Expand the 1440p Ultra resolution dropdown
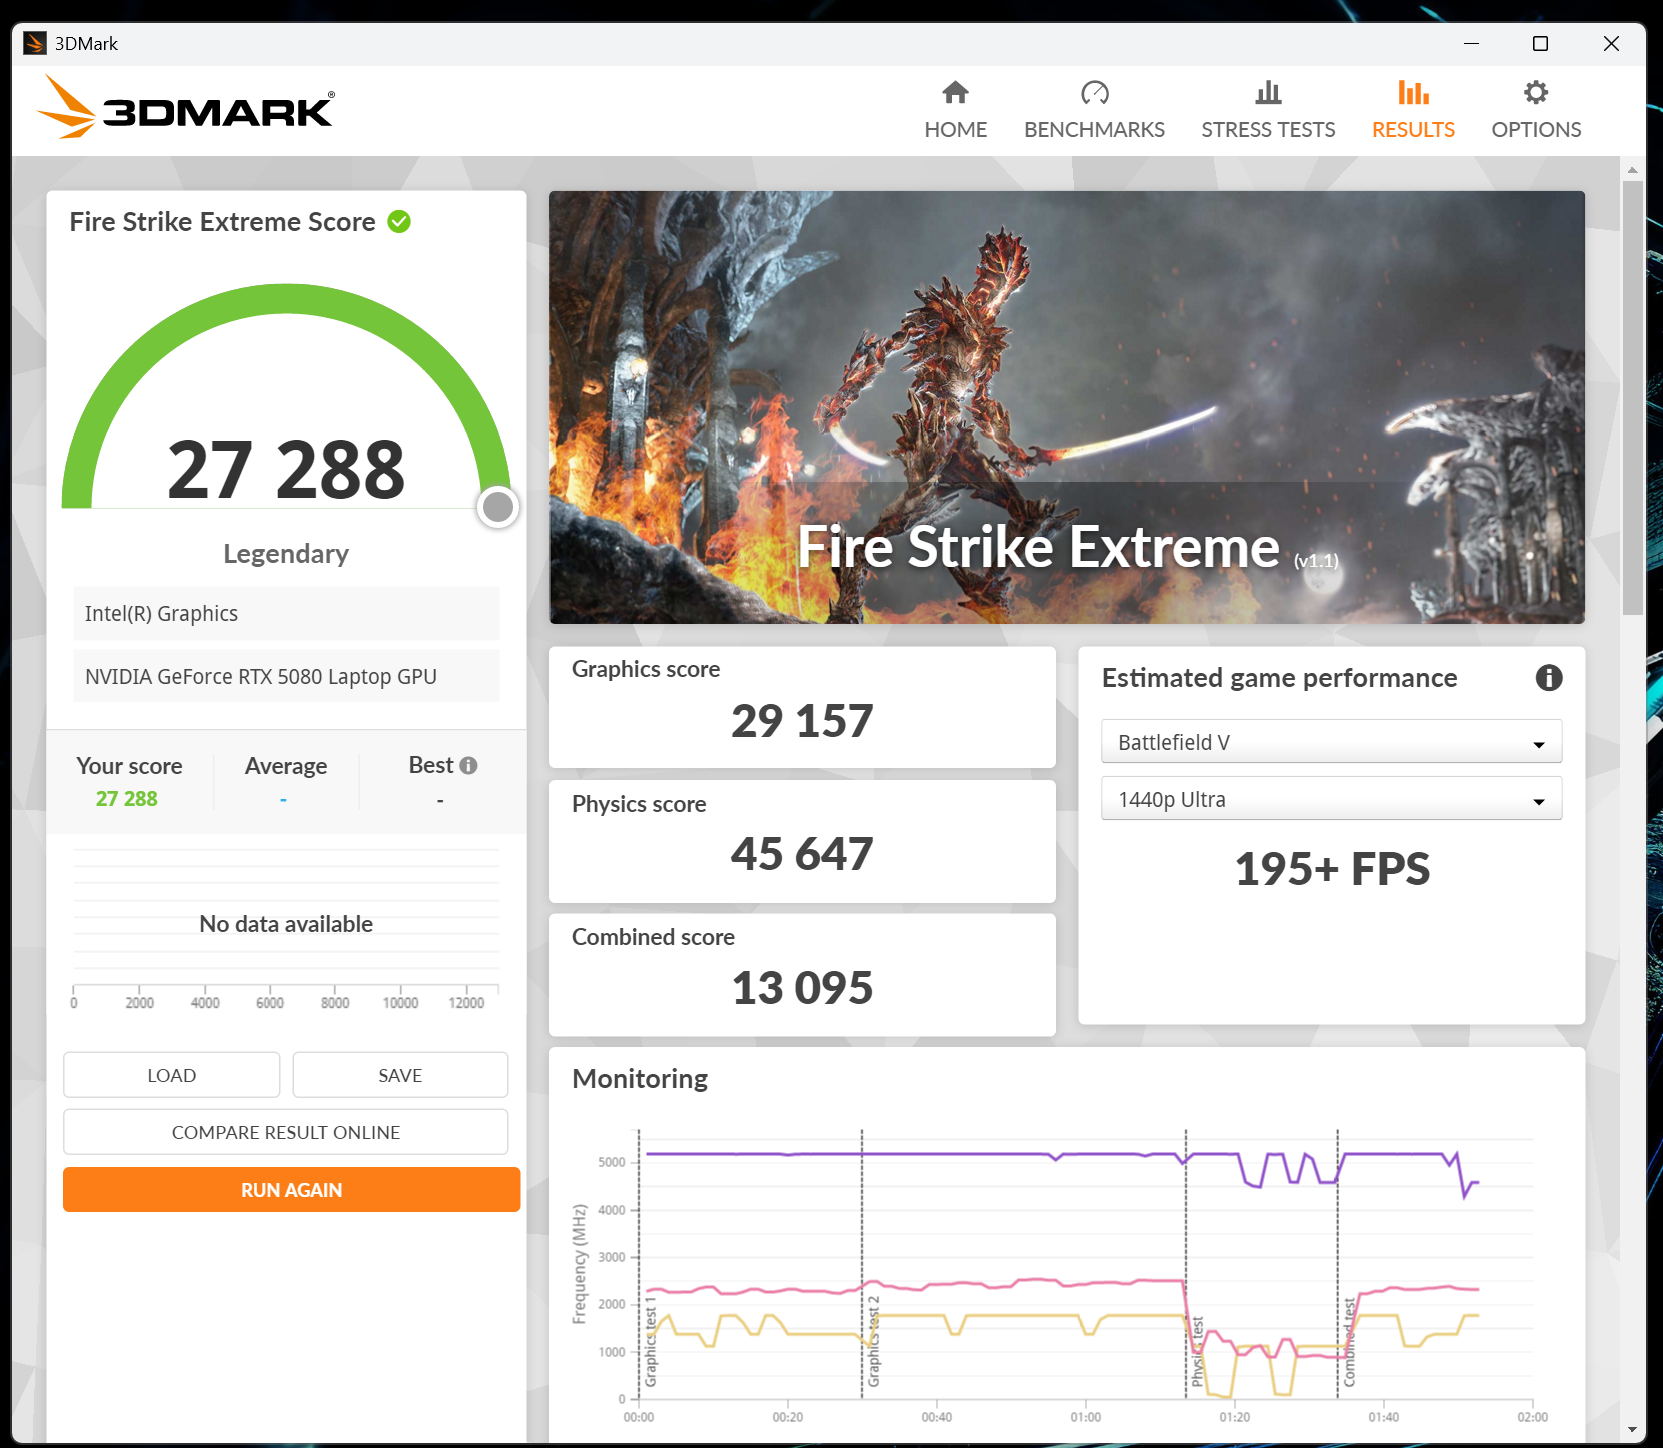Image resolution: width=1663 pixels, height=1448 pixels. pos(1331,799)
